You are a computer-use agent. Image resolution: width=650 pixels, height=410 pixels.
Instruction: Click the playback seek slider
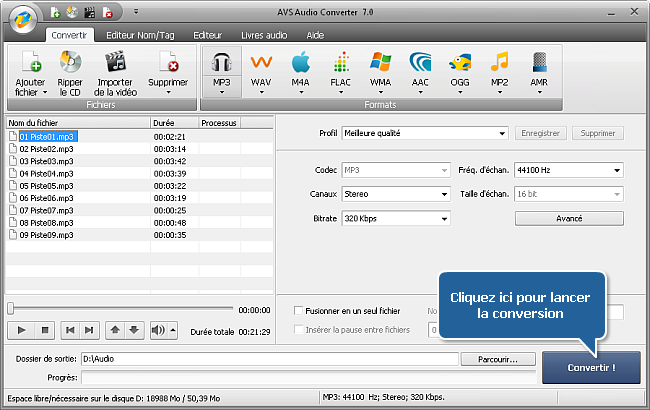[120, 309]
